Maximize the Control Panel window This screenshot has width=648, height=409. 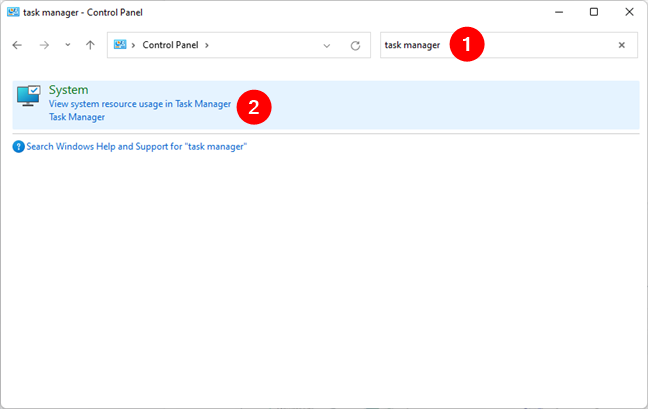(594, 12)
